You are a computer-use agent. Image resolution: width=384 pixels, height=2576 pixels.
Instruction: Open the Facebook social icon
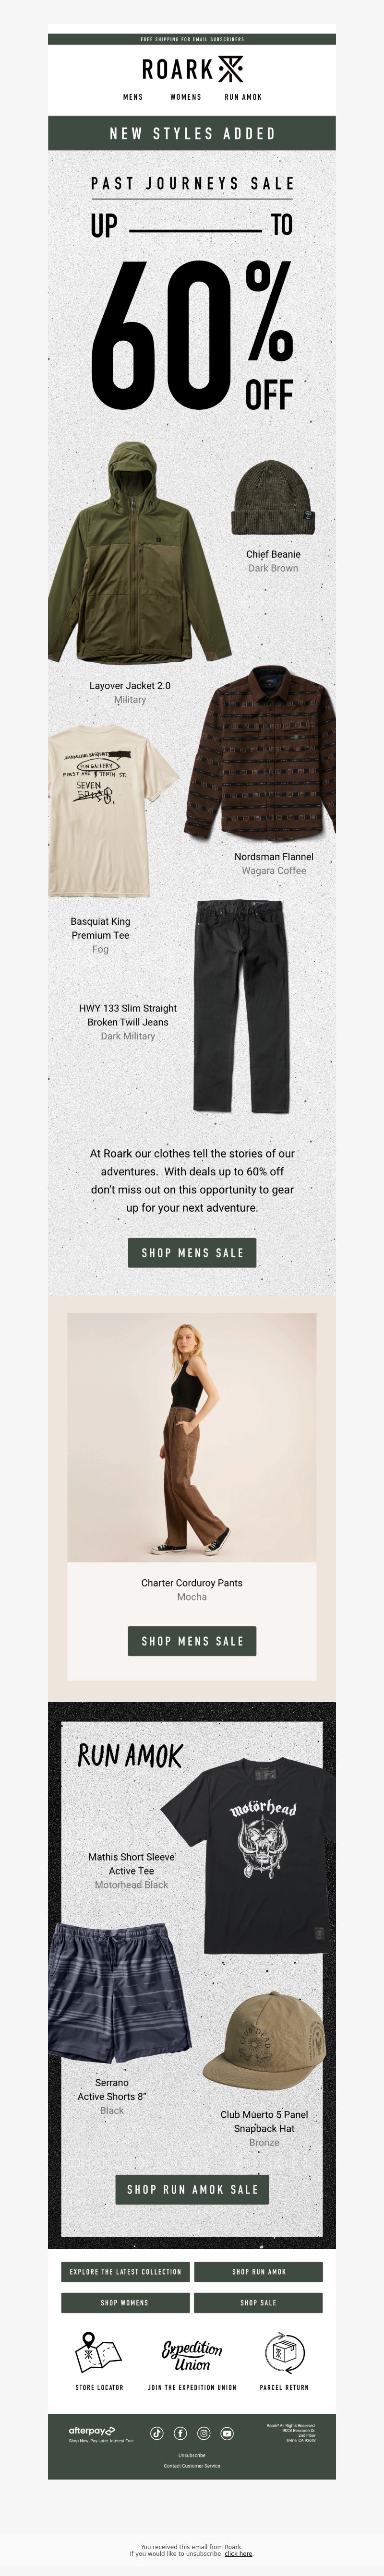click(x=180, y=2433)
